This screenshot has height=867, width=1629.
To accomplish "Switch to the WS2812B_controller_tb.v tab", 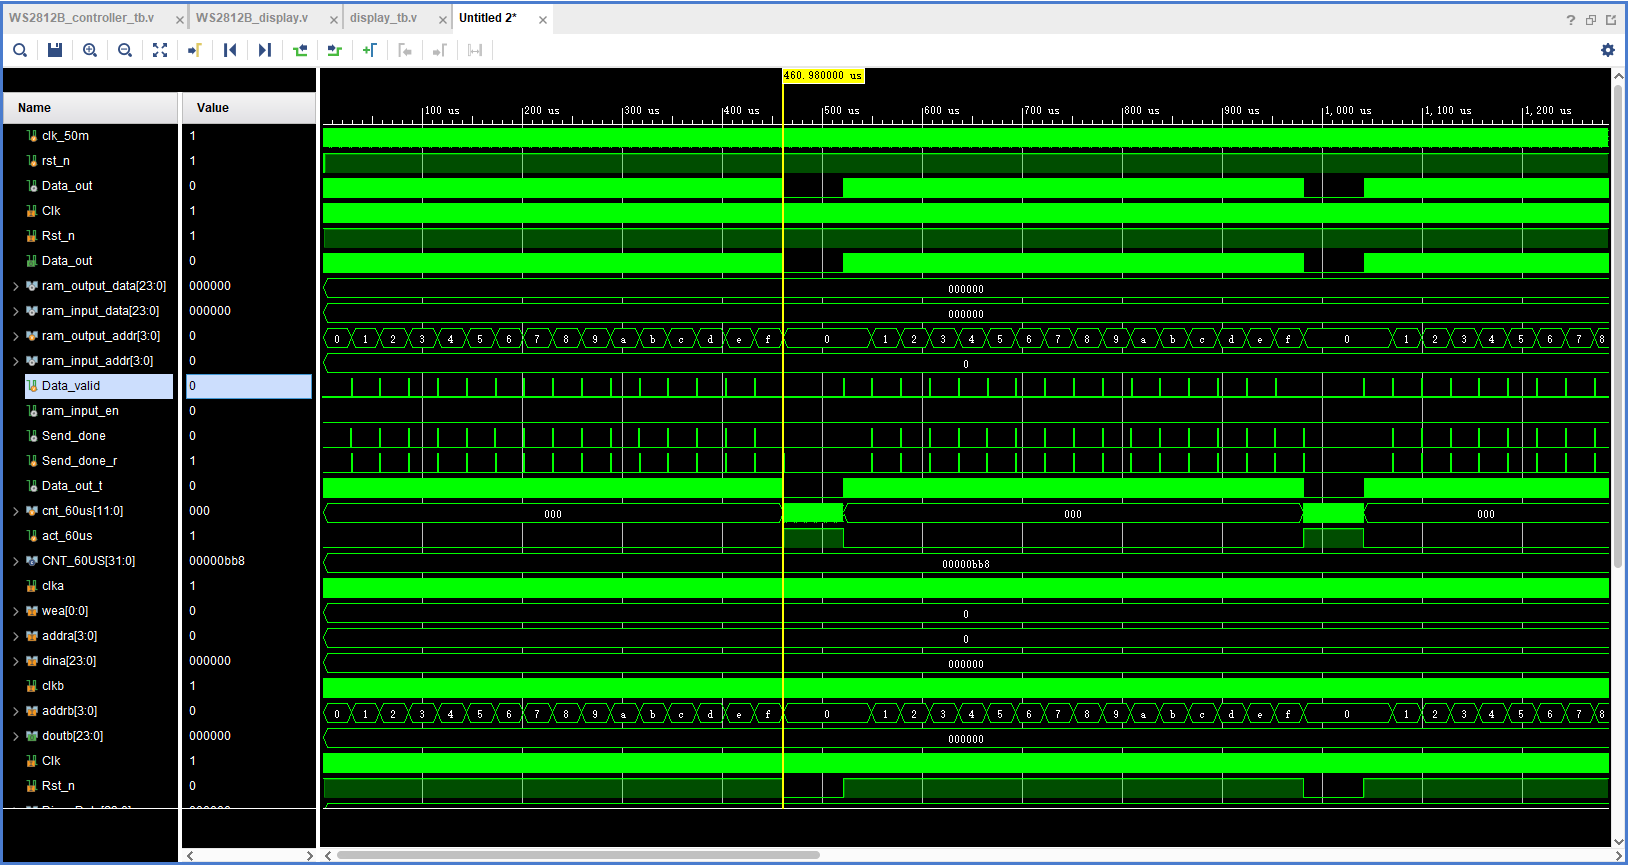I will (x=82, y=18).
